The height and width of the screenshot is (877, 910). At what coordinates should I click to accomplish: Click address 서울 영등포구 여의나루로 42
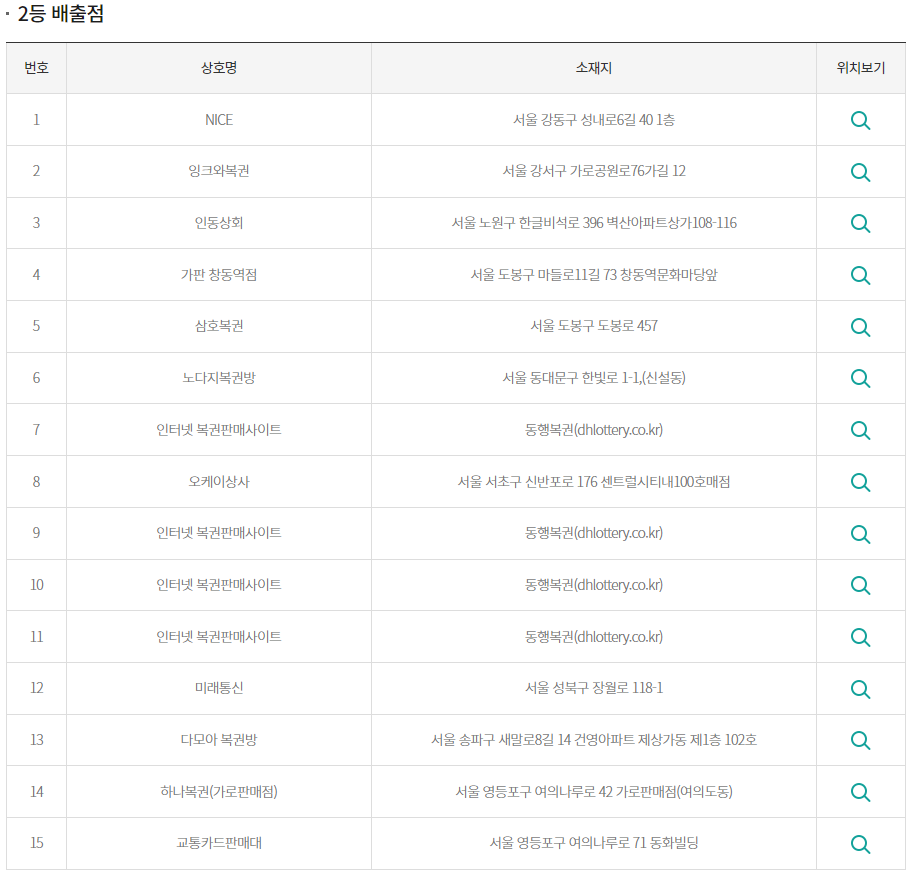tap(534, 791)
